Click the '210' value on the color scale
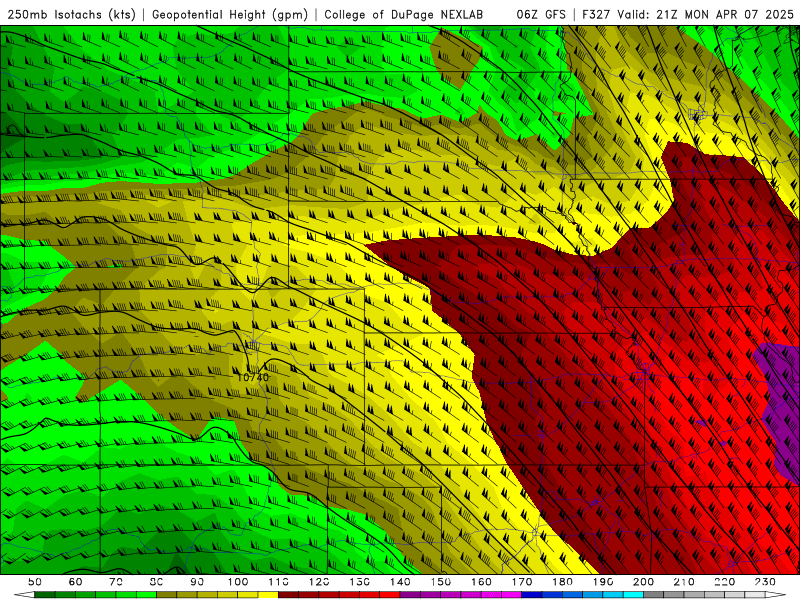 (x=684, y=582)
